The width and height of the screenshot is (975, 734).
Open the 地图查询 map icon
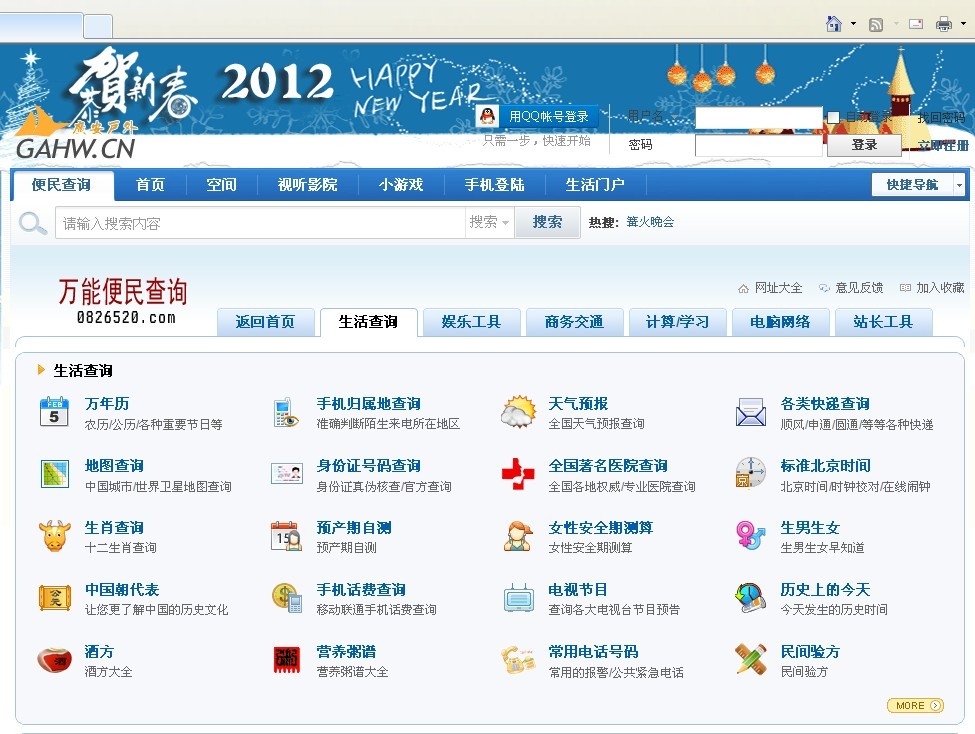click(54, 474)
